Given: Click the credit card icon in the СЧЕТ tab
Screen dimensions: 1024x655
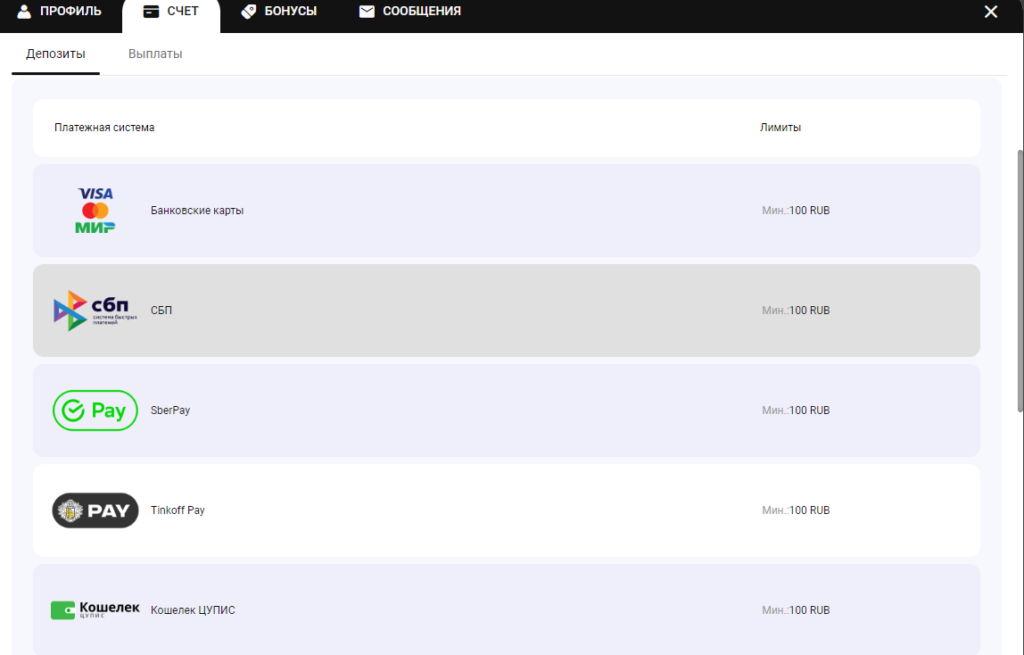Looking at the screenshot, I should (x=151, y=12).
